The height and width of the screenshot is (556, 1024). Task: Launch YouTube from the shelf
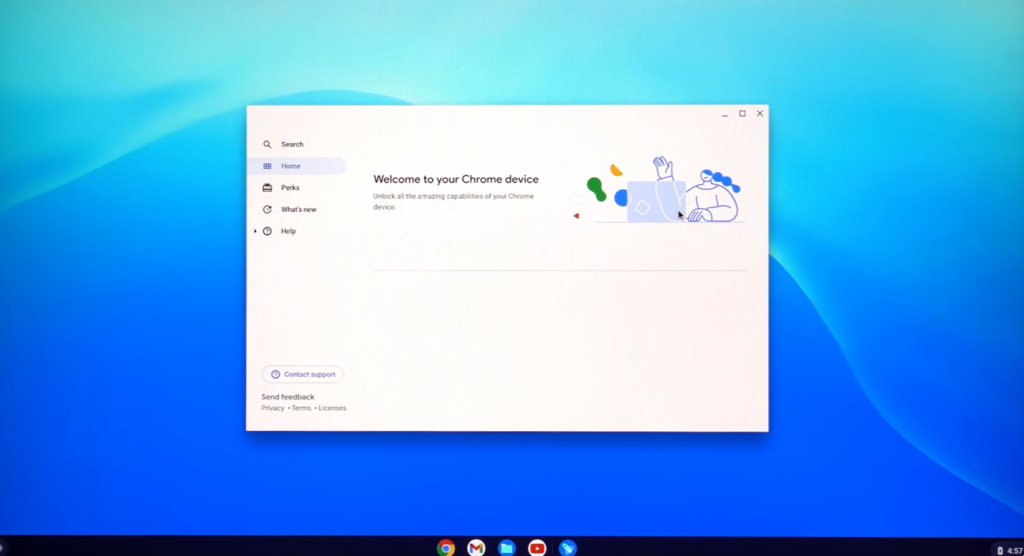coord(537,548)
